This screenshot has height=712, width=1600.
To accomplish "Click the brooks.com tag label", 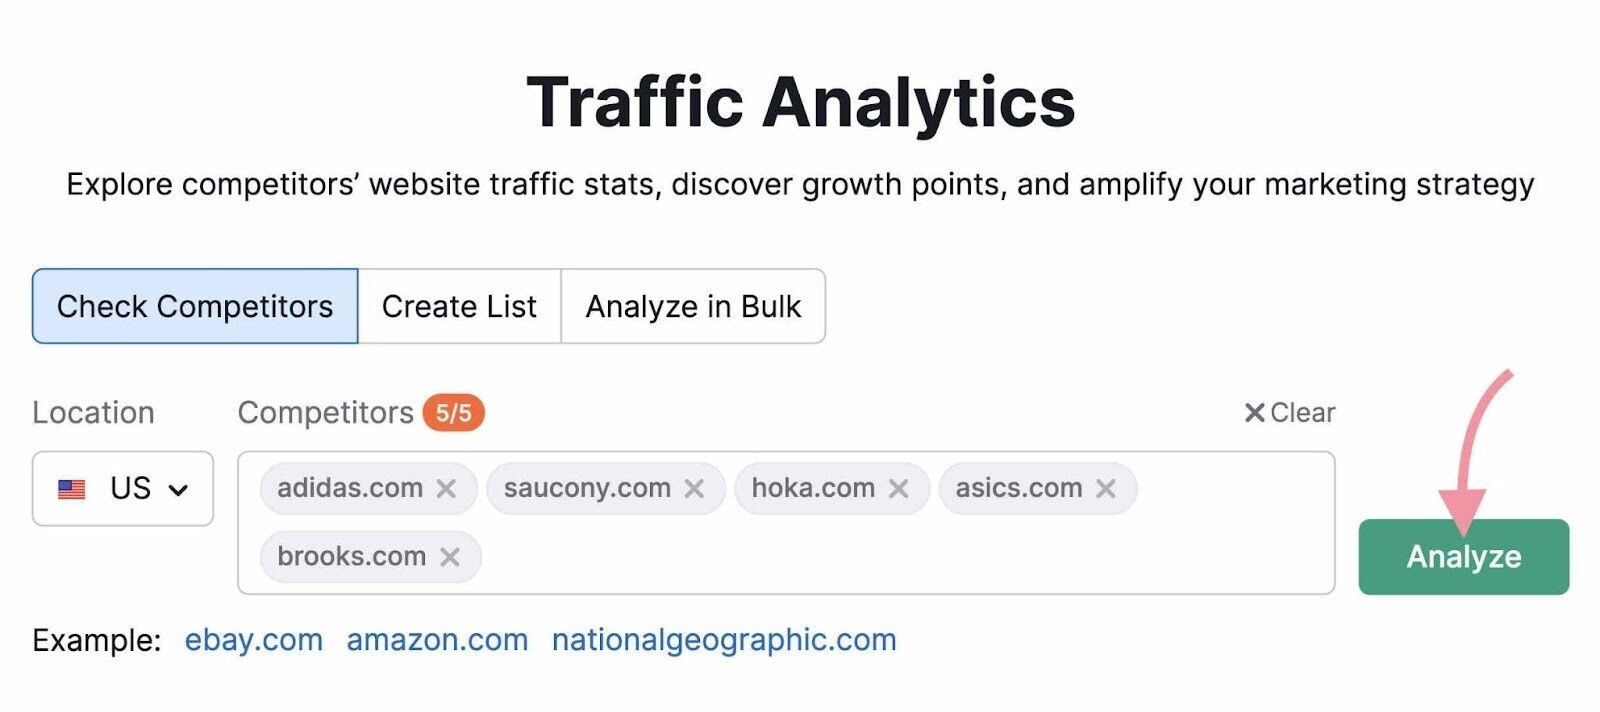I will coord(351,557).
